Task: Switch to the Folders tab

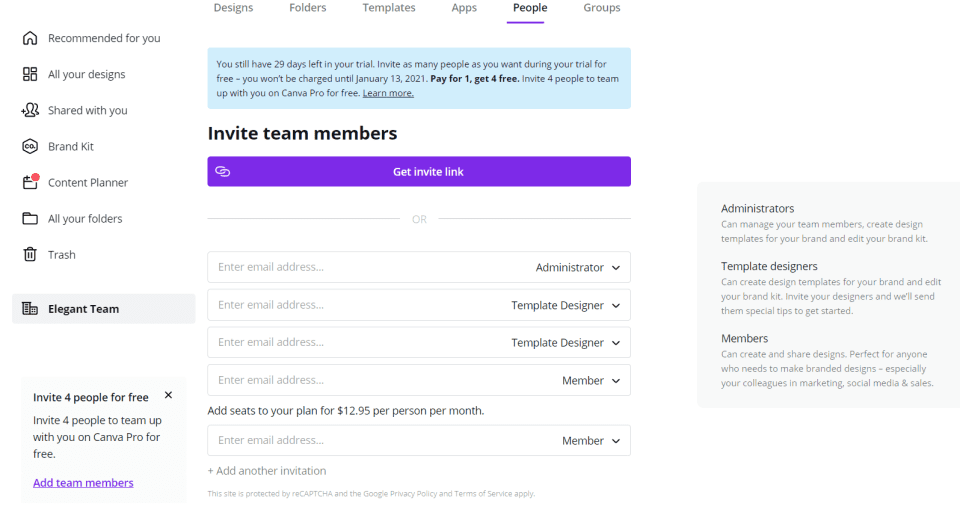Action: pos(307,8)
